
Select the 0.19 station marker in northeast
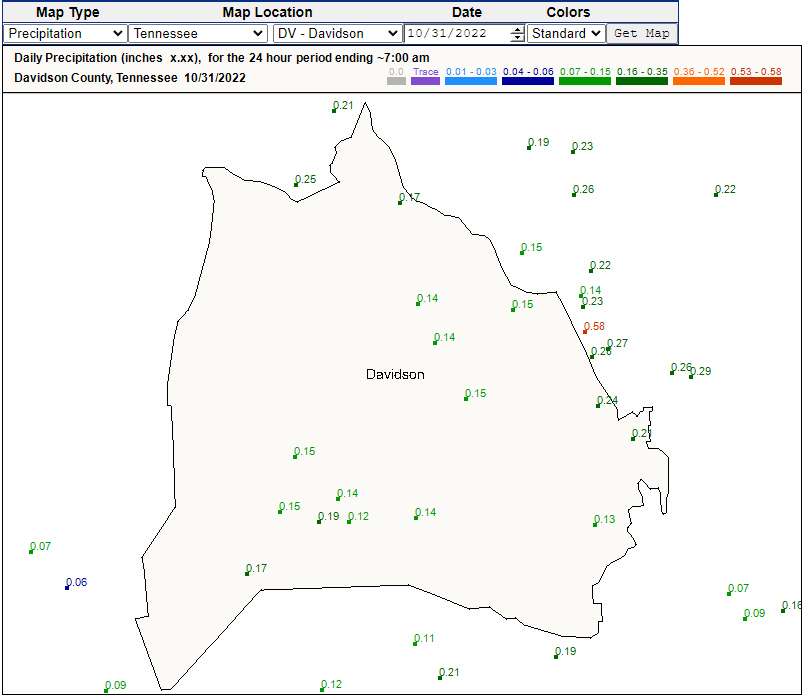[529, 148]
